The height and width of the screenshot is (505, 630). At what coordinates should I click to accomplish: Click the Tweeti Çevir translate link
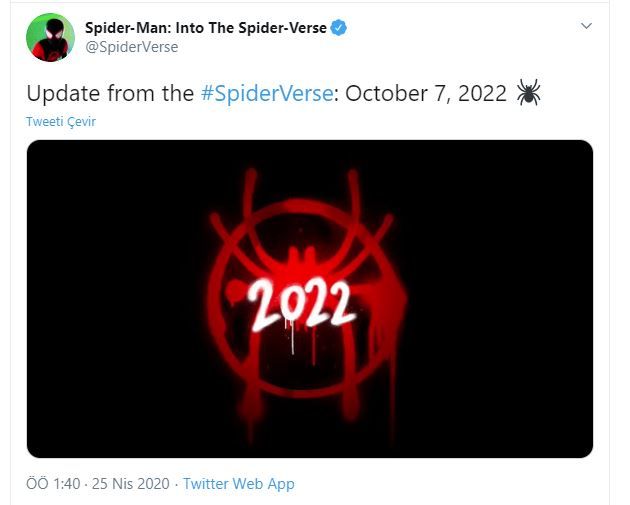pyautogui.click(x=61, y=121)
